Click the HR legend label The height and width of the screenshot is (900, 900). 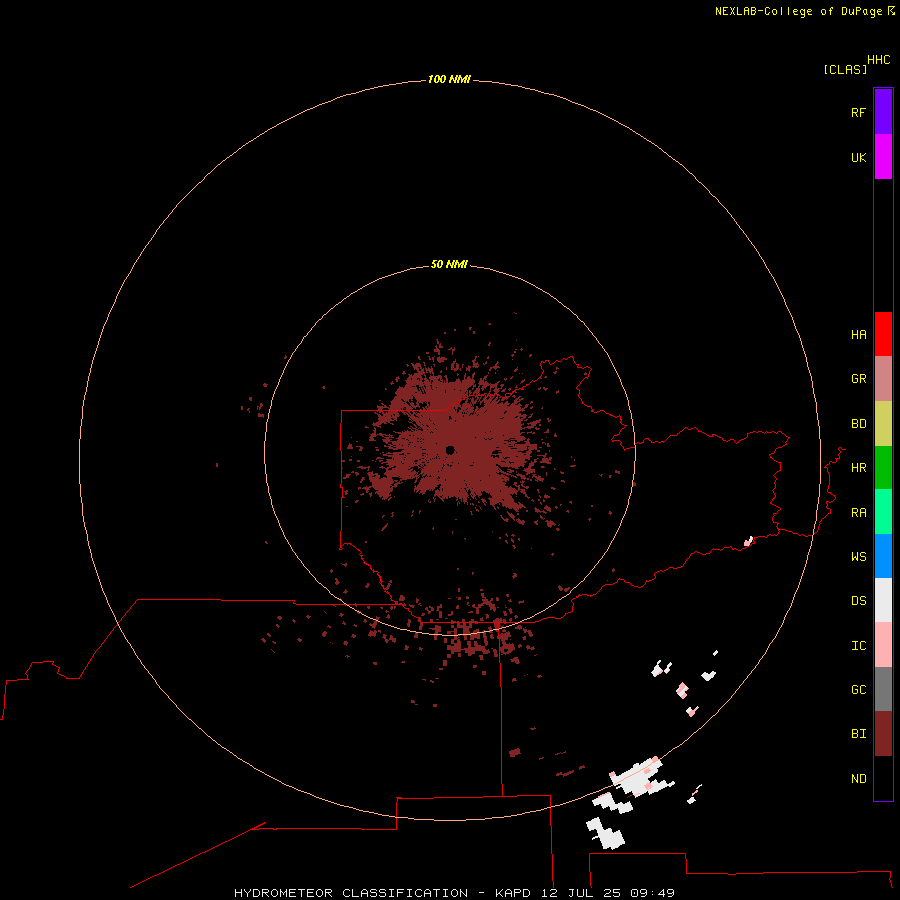click(x=859, y=468)
